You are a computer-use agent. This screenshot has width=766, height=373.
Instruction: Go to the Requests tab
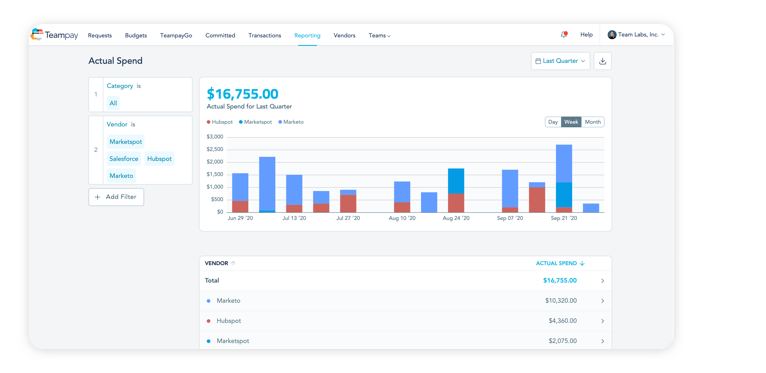[x=100, y=35]
